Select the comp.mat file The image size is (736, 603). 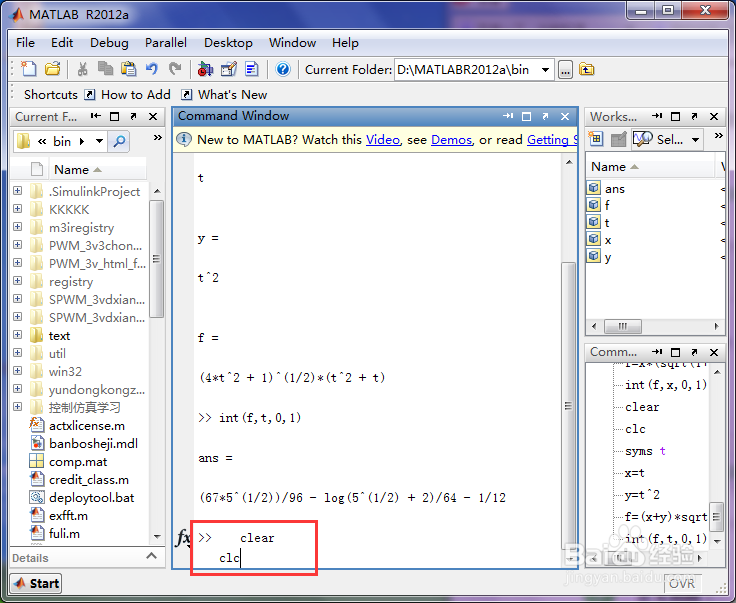click(78, 462)
